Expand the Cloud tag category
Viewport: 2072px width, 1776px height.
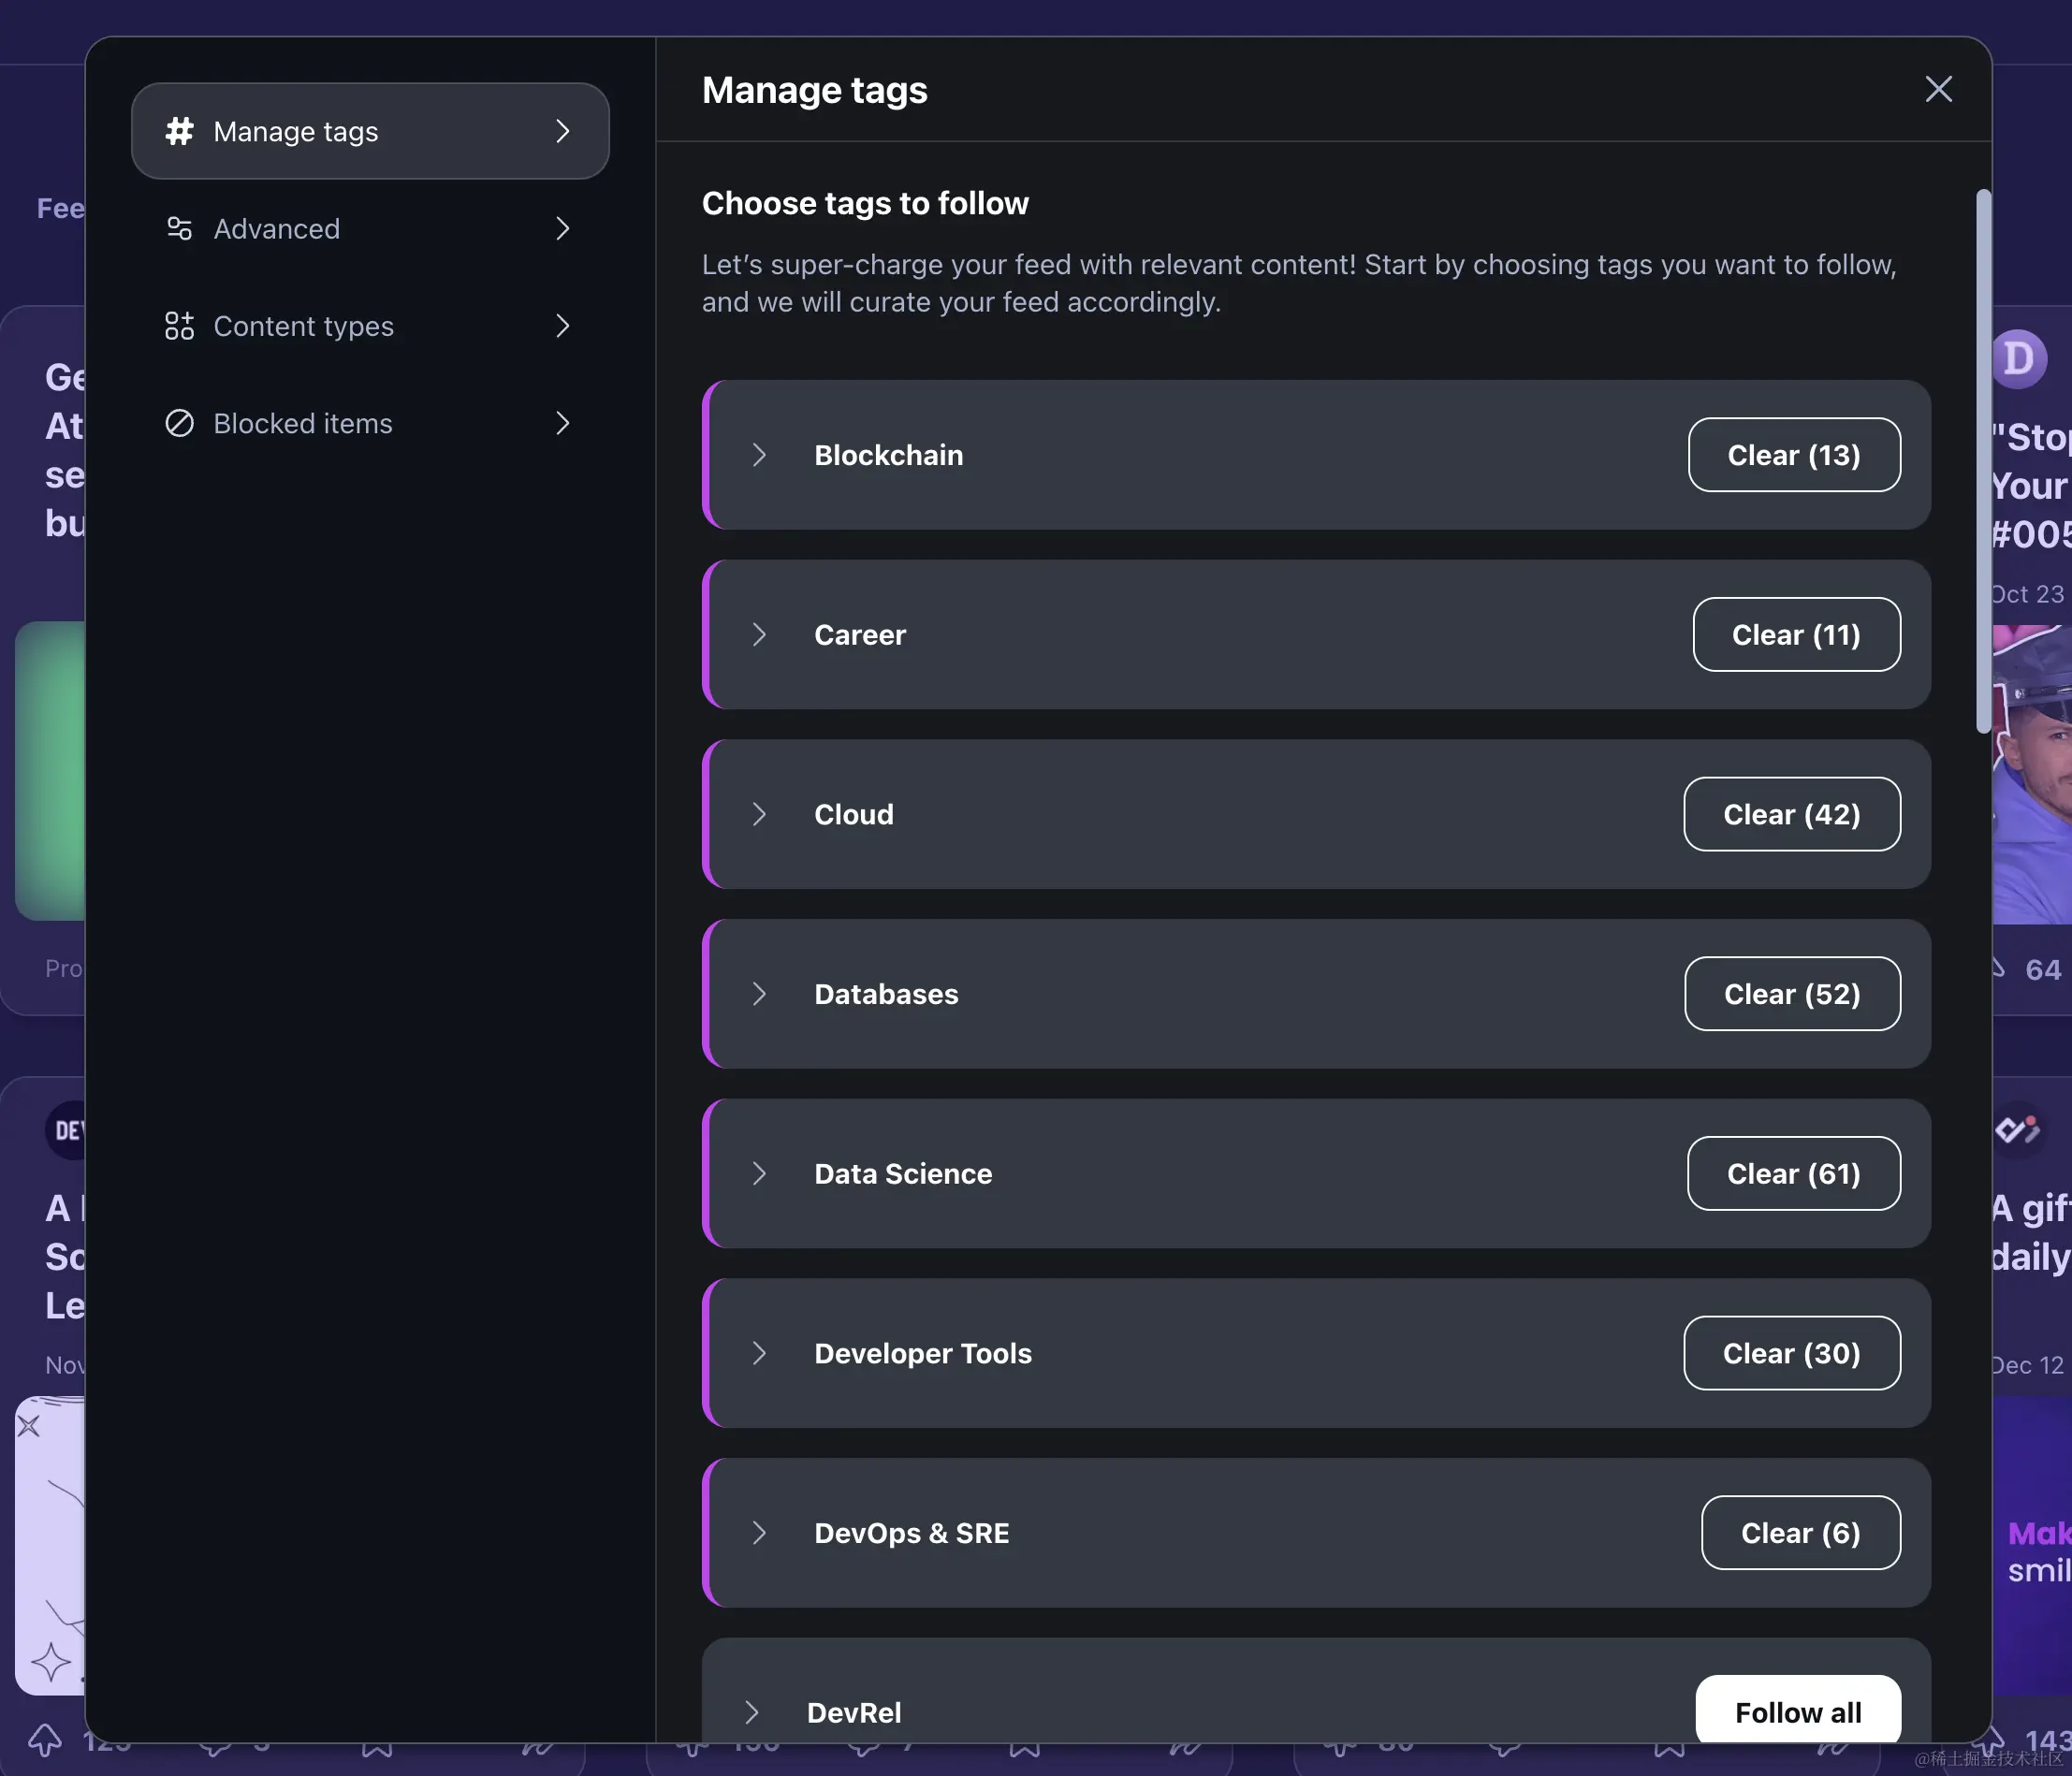759,814
